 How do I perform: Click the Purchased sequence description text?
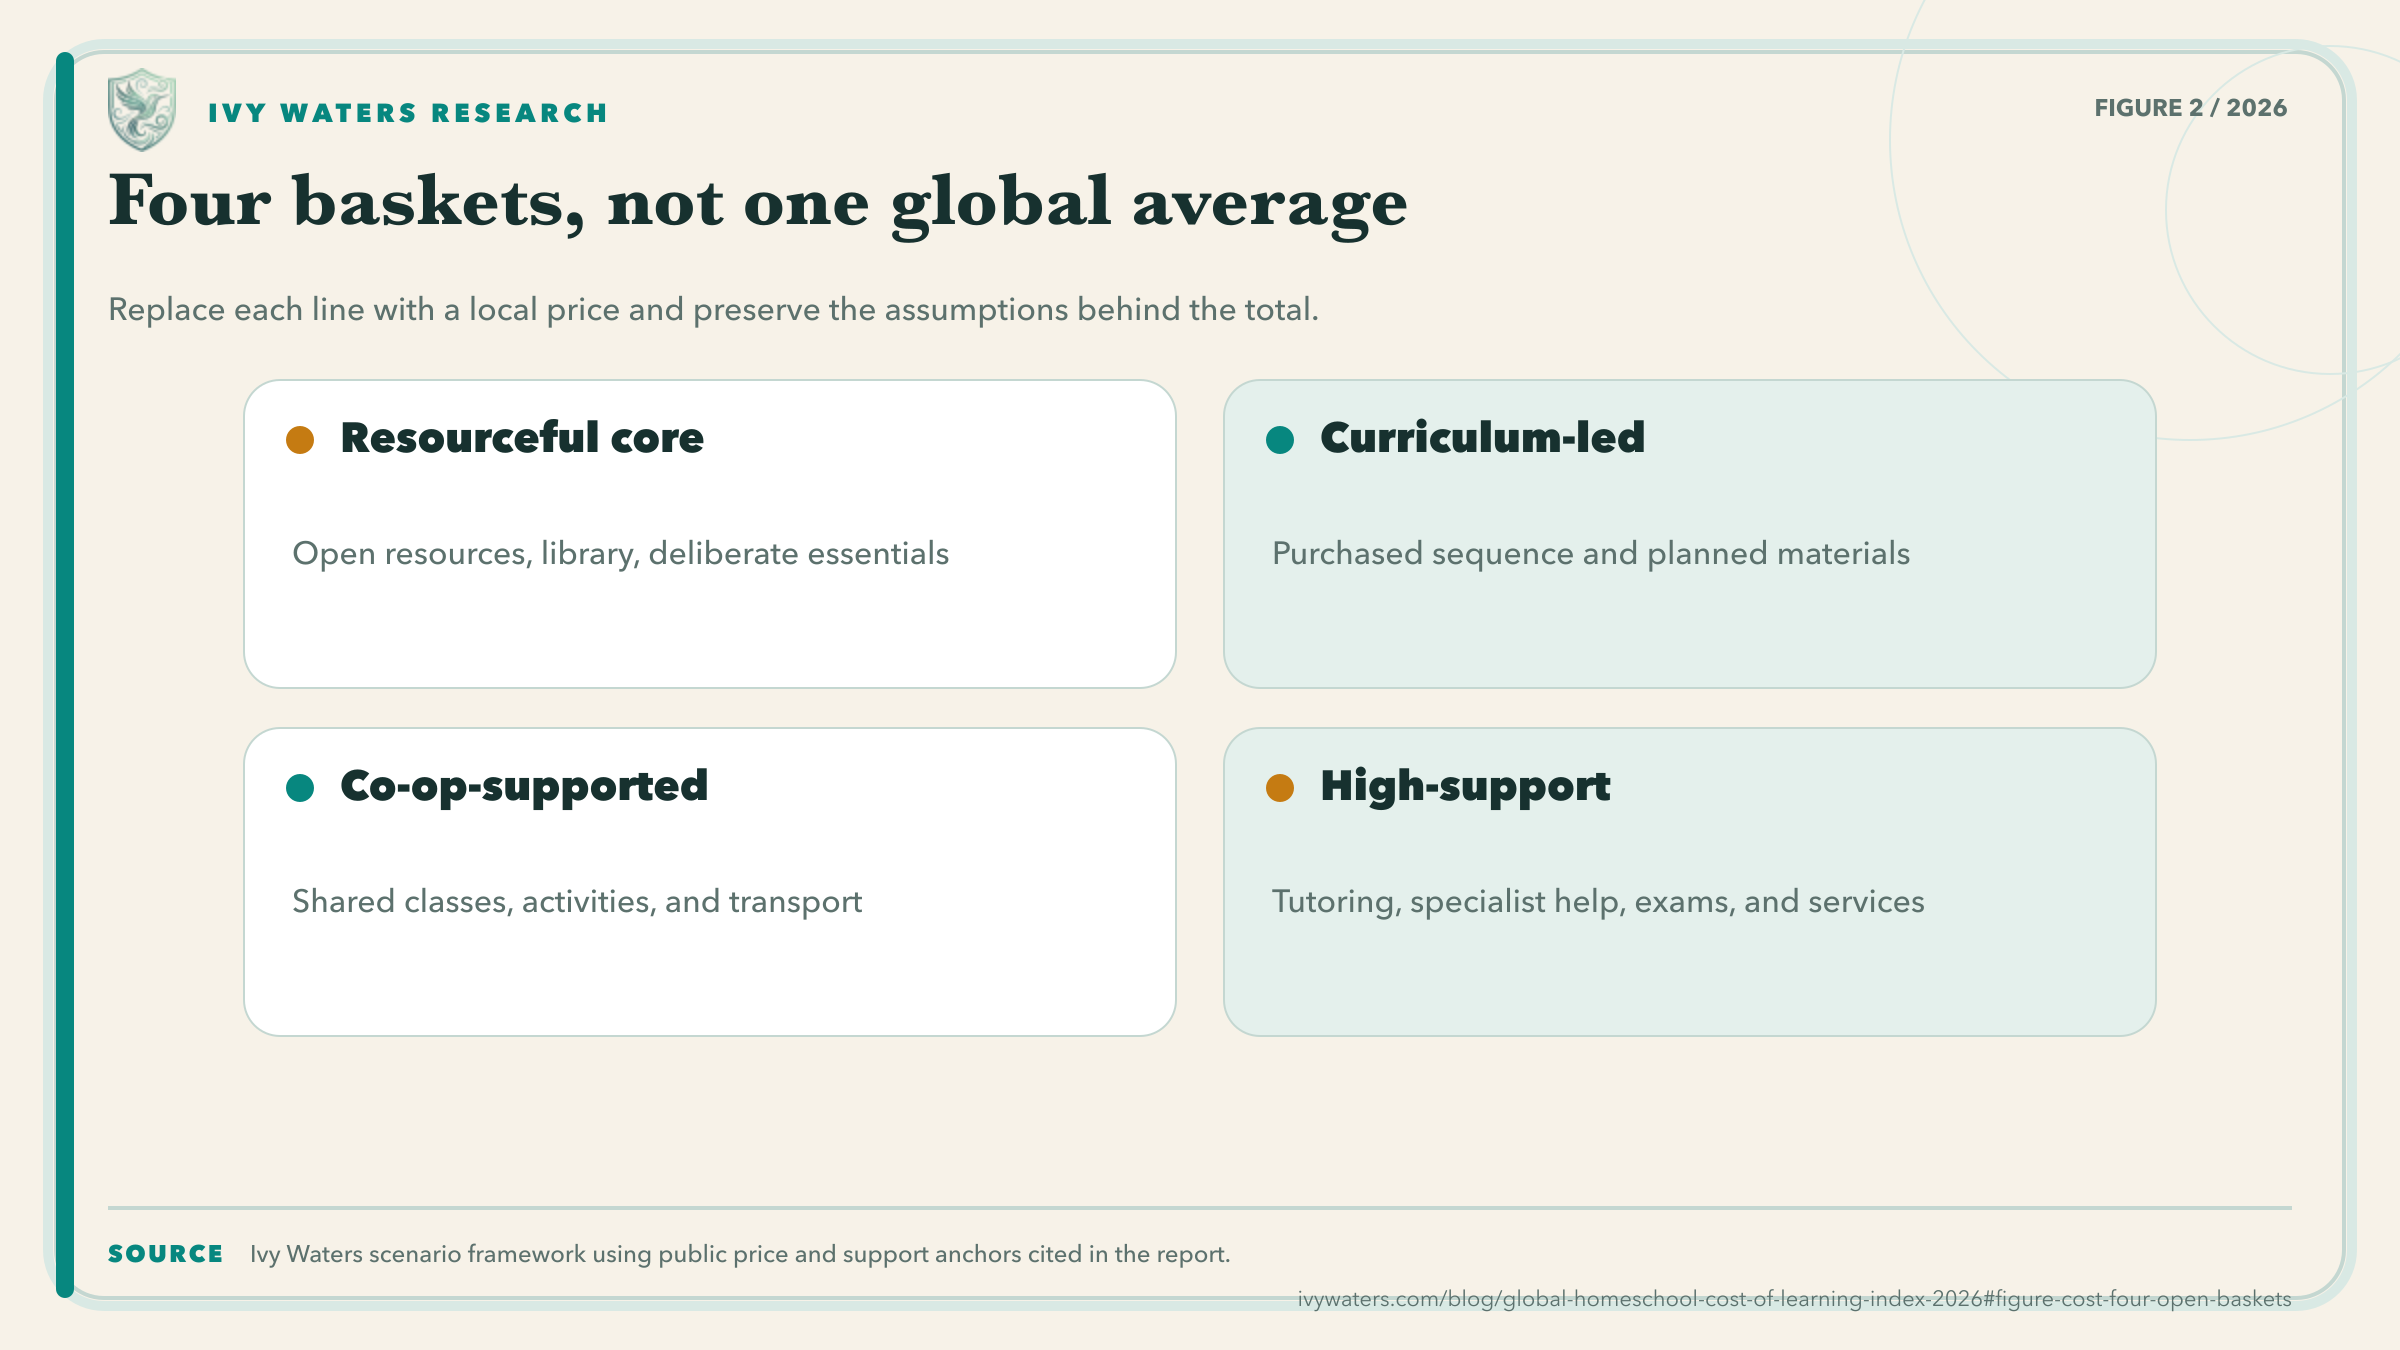(x=1591, y=554)
